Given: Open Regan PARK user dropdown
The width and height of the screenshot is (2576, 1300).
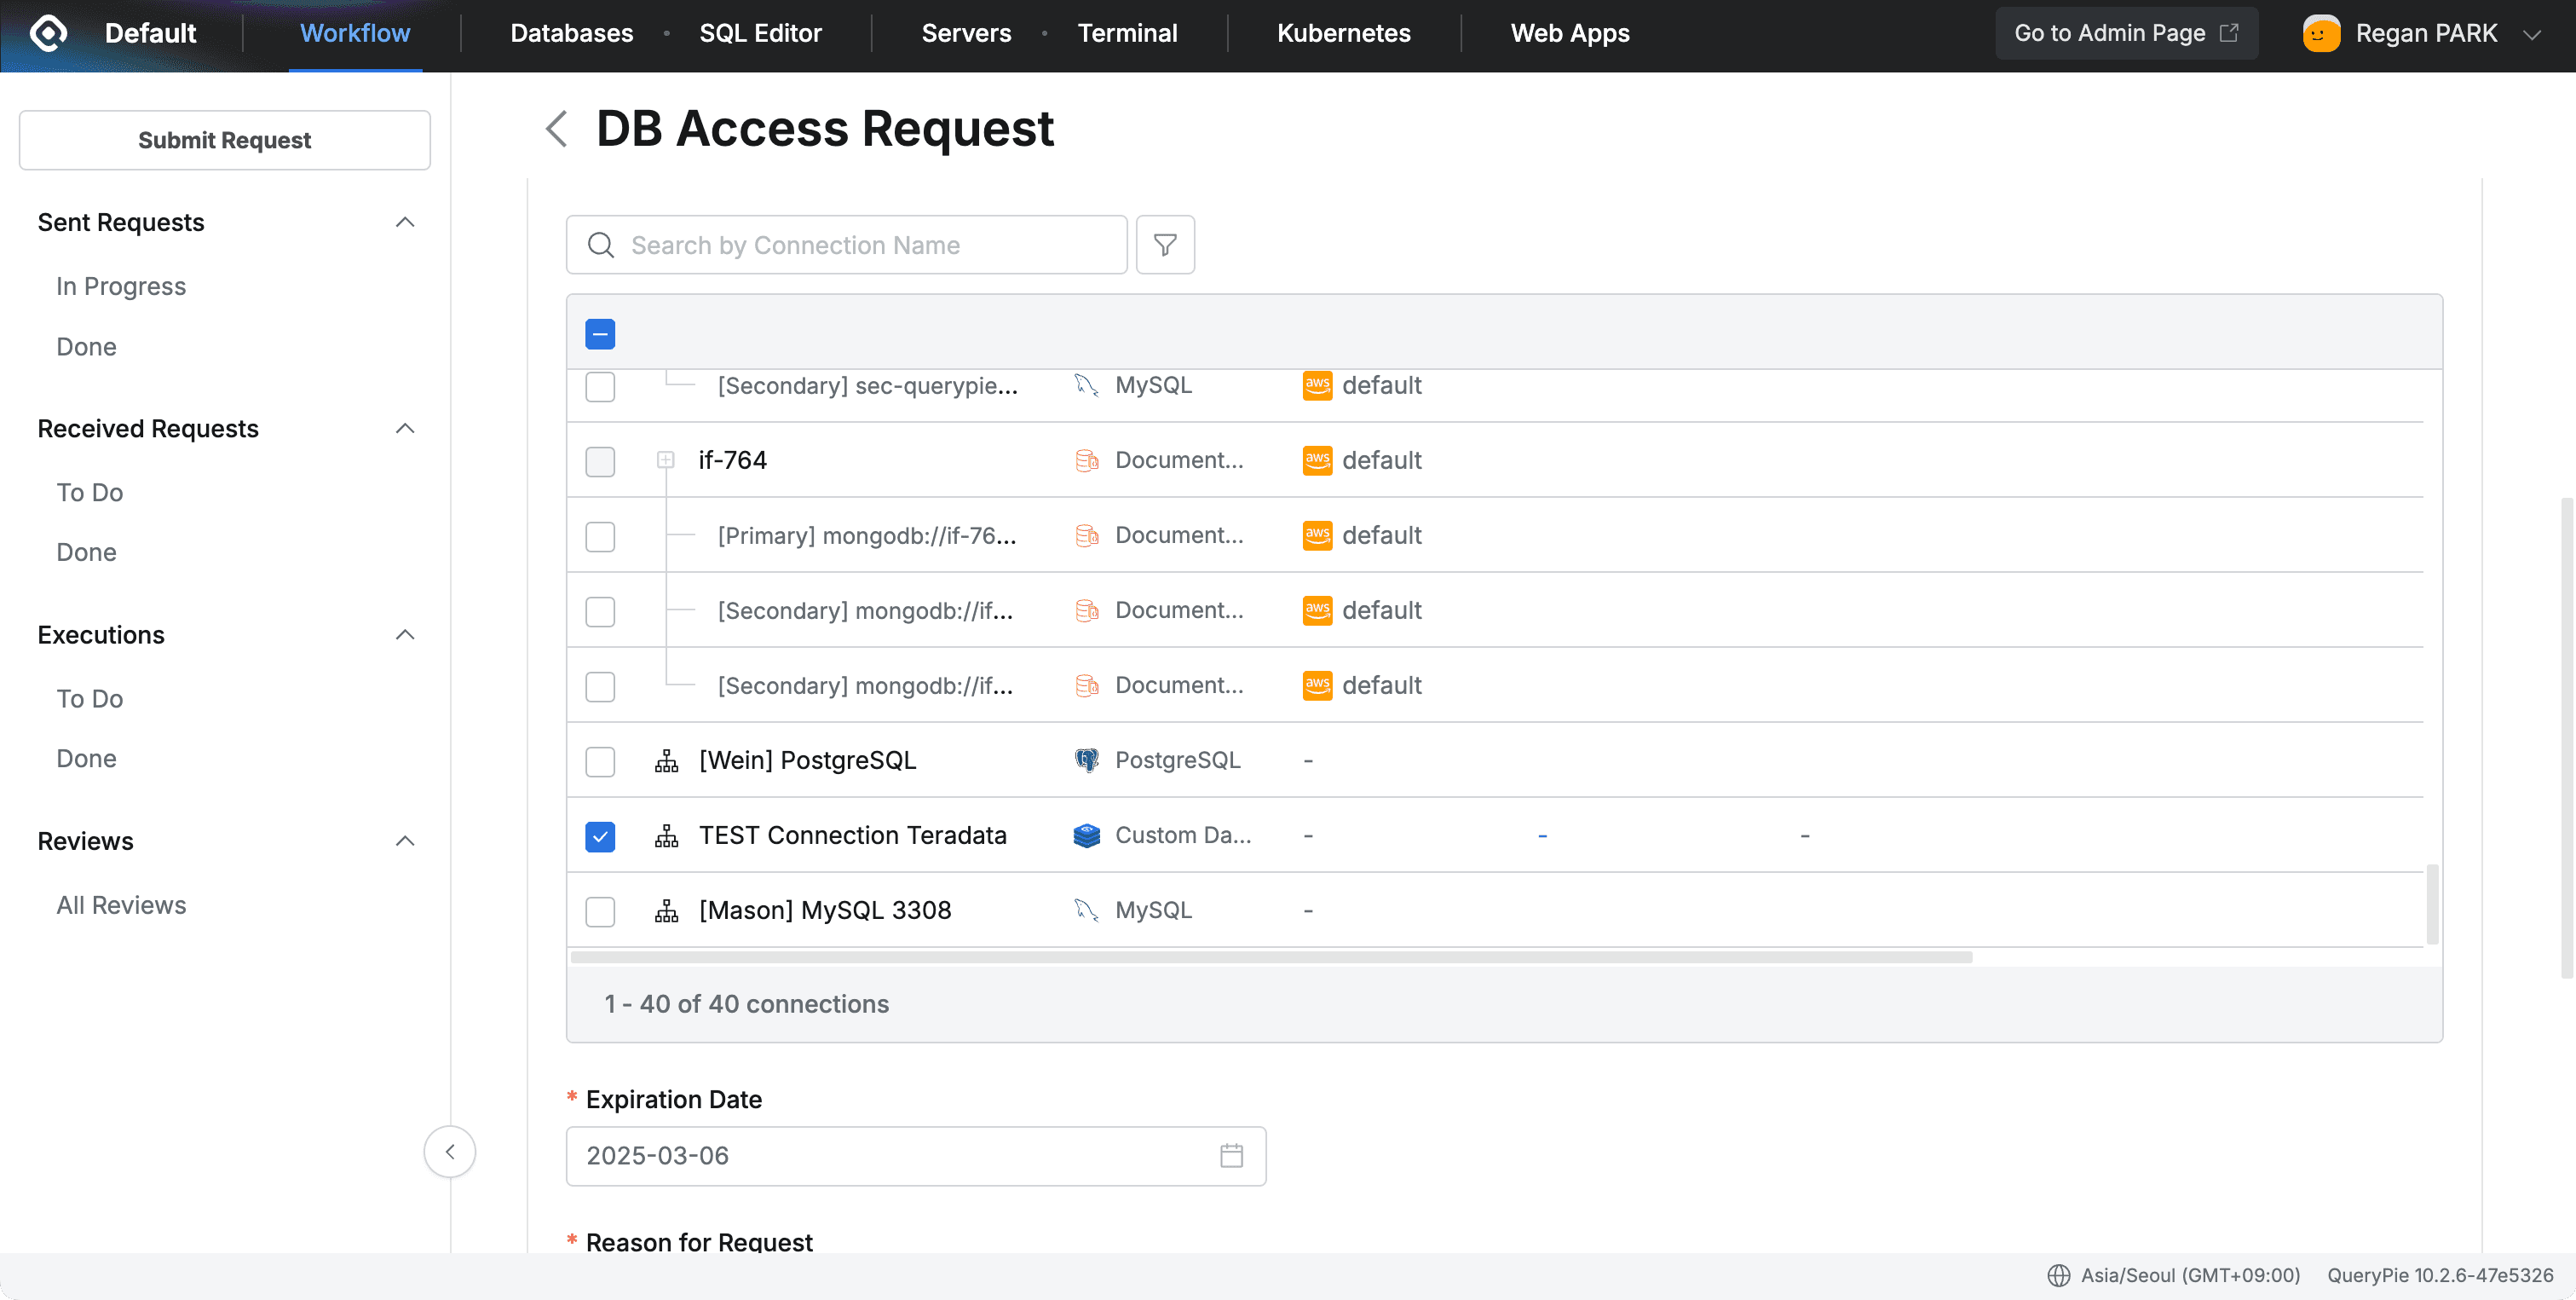Looking at the screenshot, I should point(2531,34).
